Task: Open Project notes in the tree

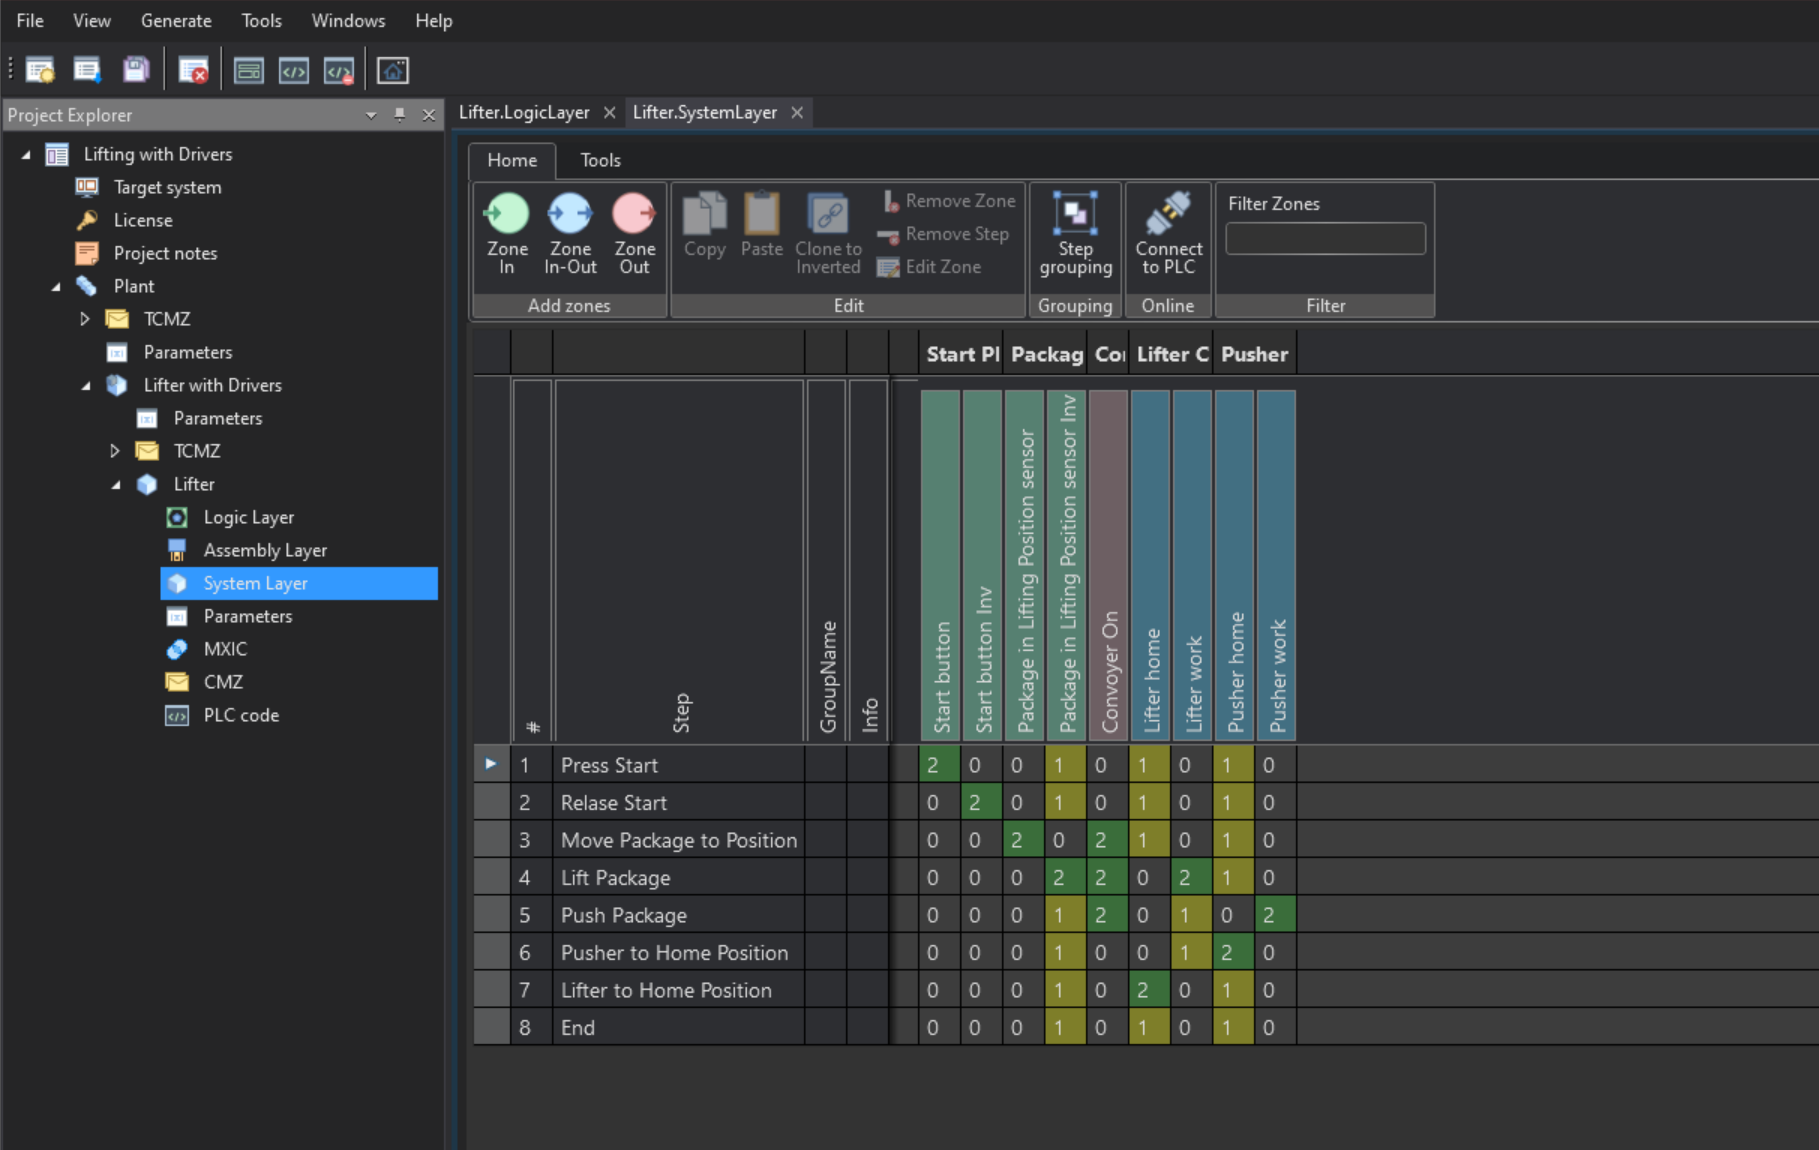Action: pos(165,253)
